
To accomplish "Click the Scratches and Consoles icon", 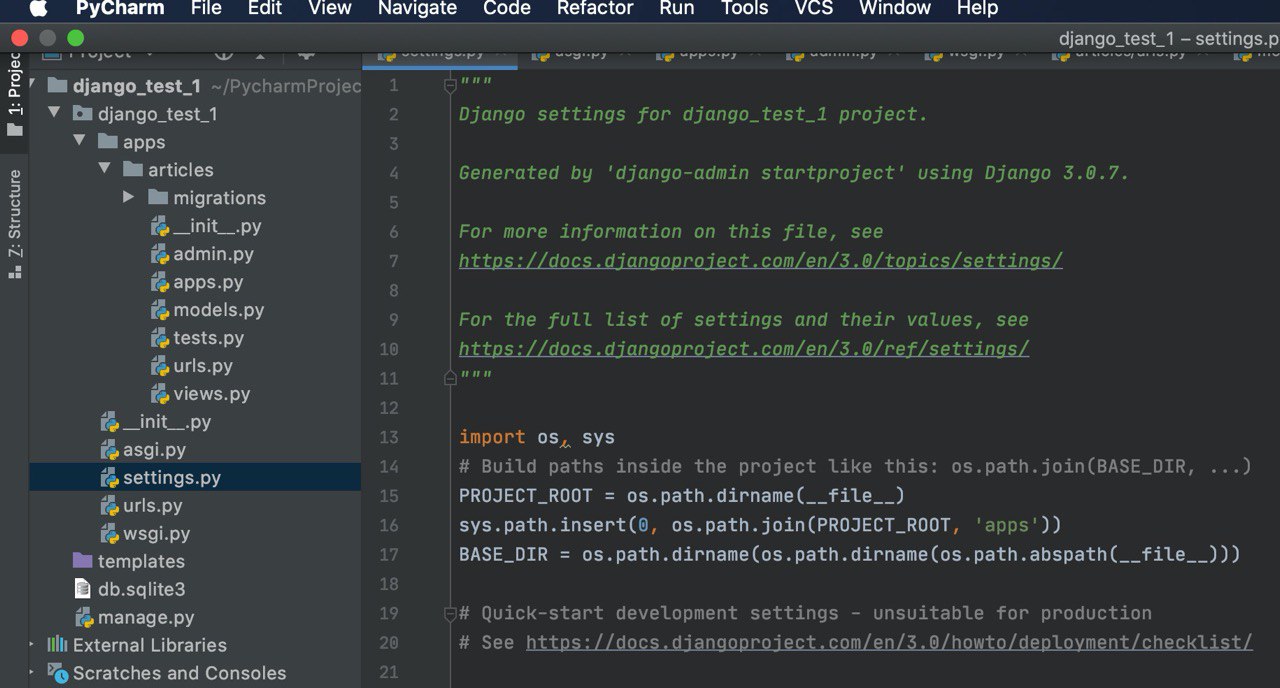I will (58, 673).
